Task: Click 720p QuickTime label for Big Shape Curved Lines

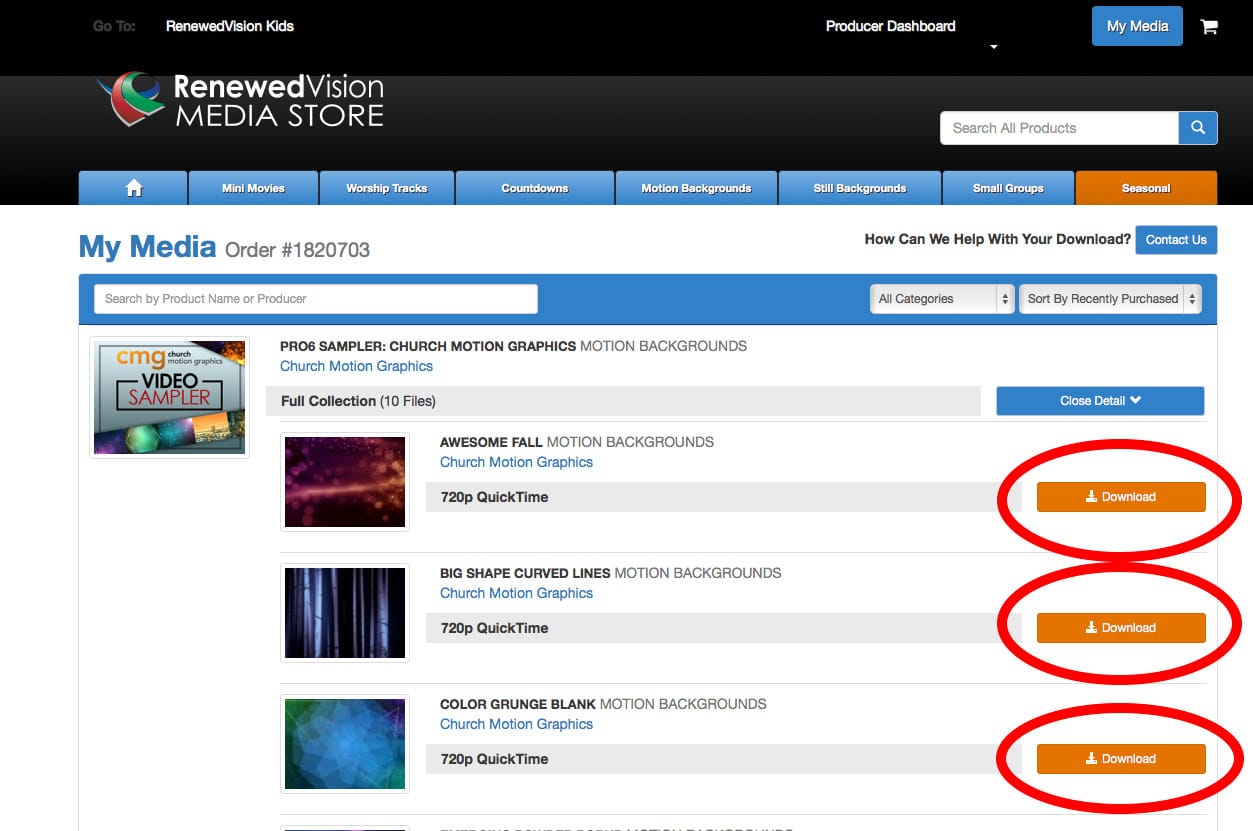Action: [494, 628]
